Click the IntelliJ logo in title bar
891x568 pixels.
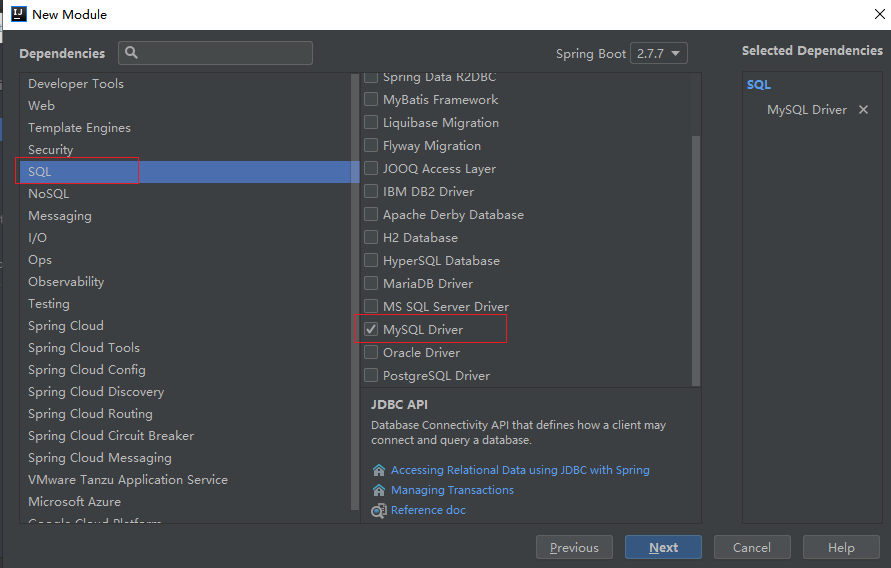coord(18,14)
